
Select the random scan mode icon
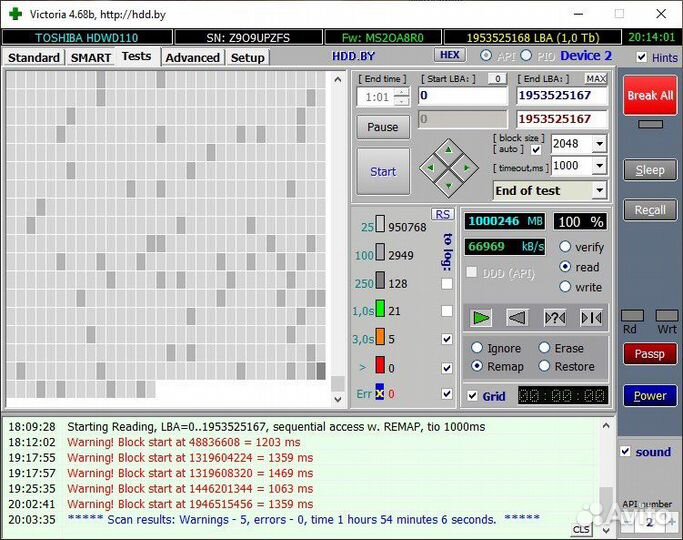(554, 318)
